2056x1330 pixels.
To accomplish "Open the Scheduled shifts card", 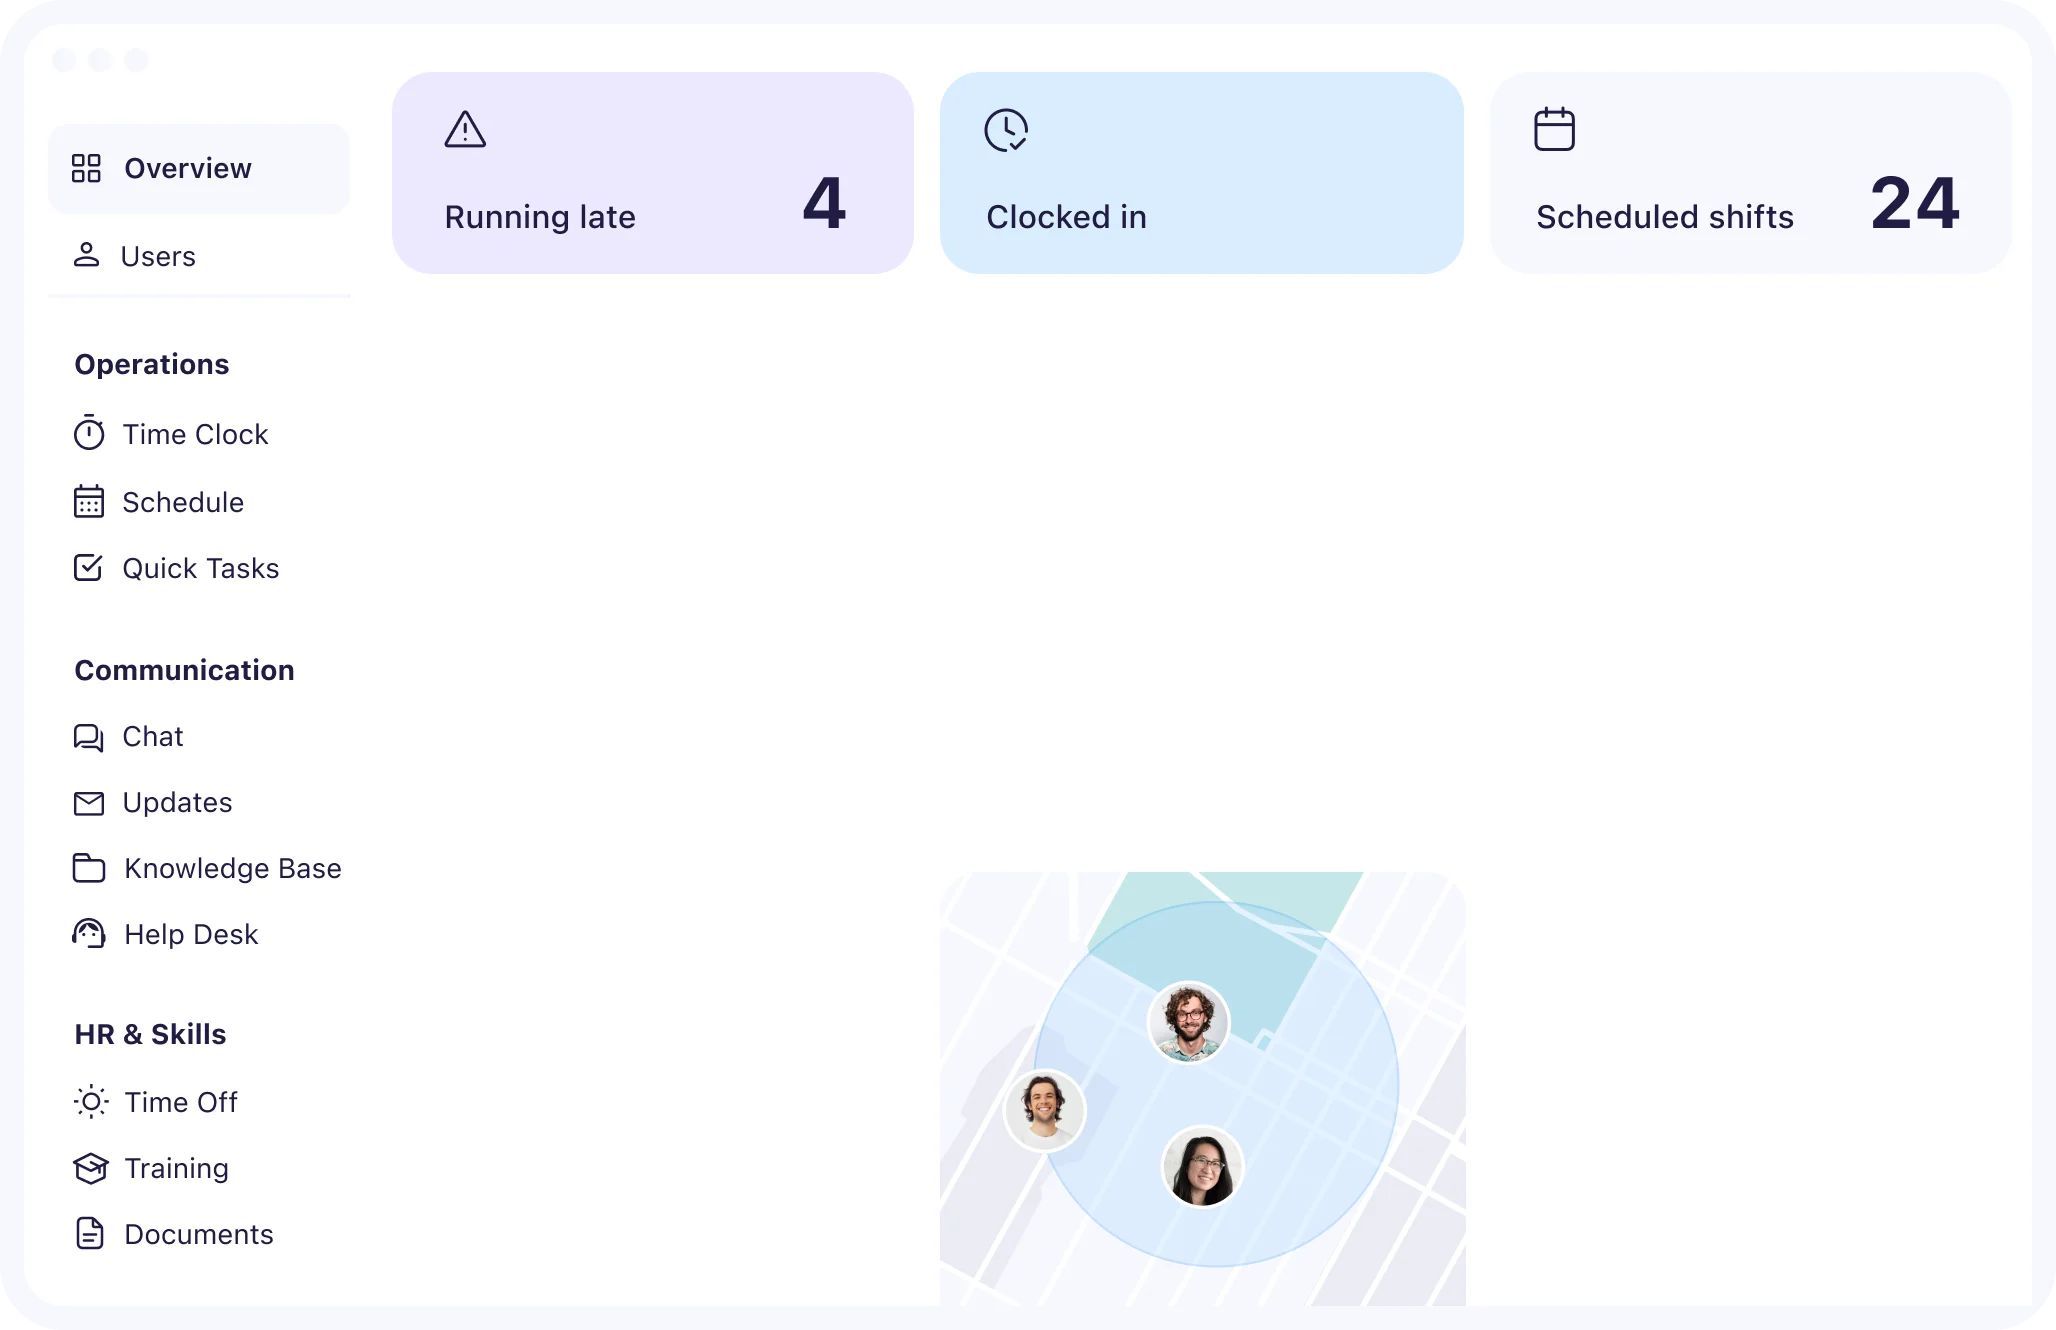I will point(1750,173).
